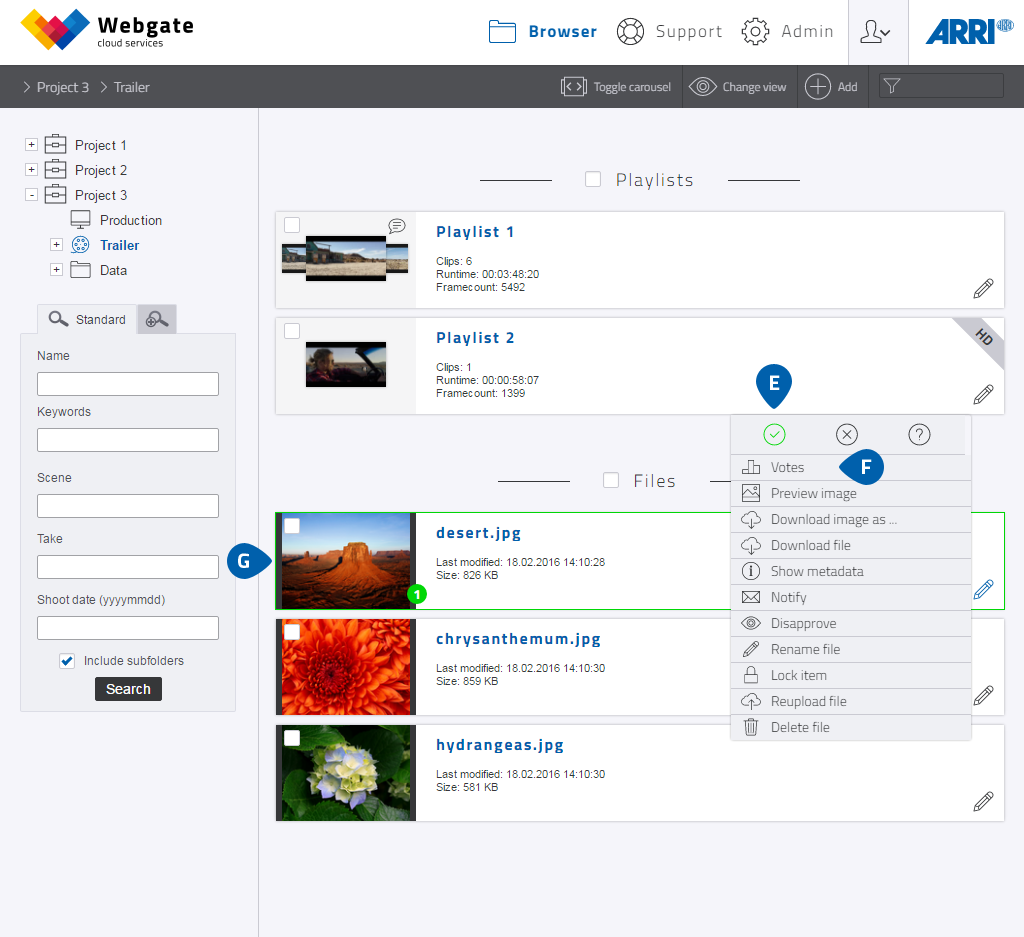Click the Shoot date field
1024x937 pixels.
(x=128, y=628)
